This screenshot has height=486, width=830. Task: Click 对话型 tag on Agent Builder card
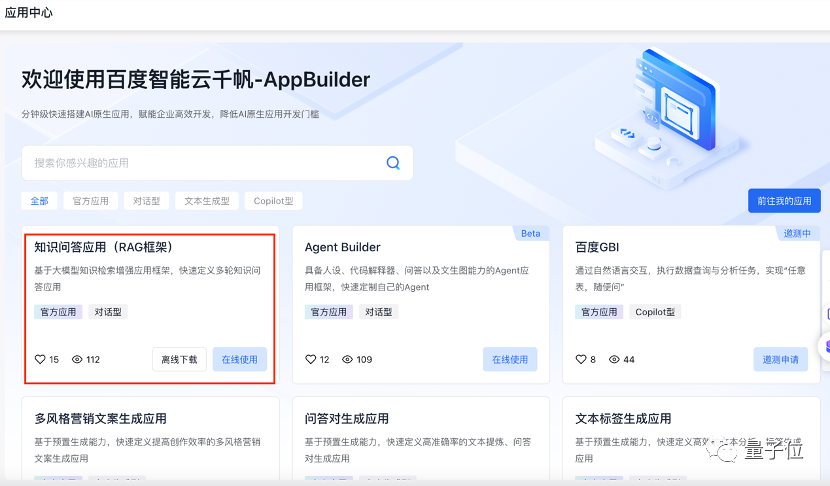[x=378, y=312]
